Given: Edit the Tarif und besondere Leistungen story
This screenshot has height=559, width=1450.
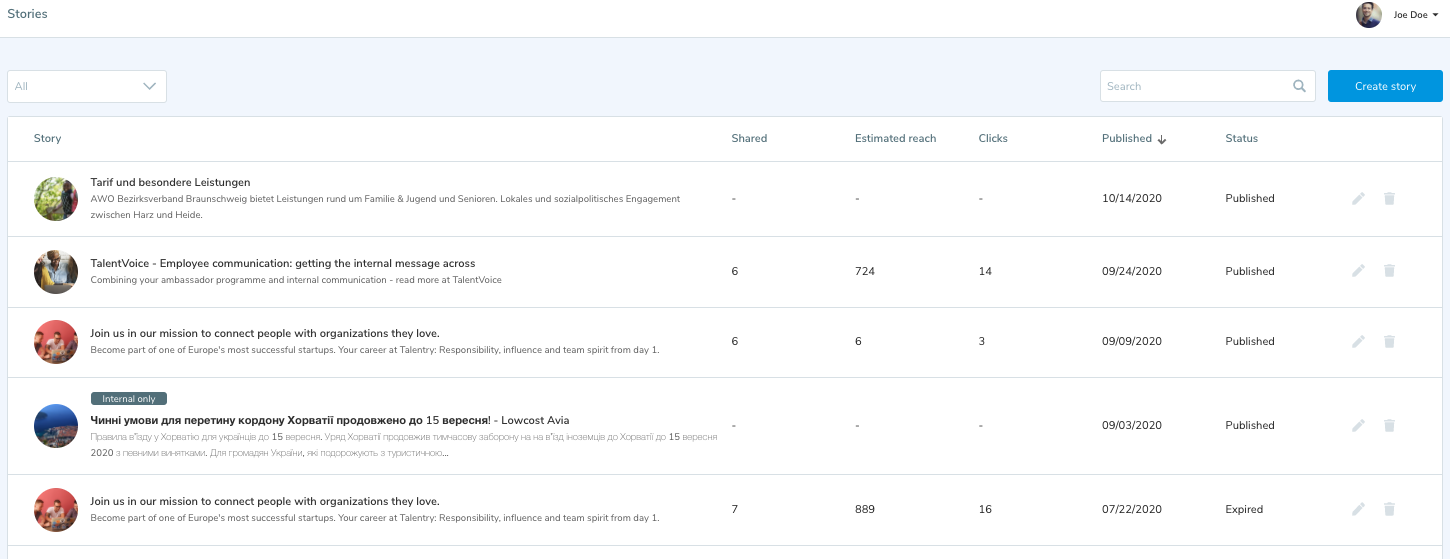Looking at the screenshot, I should pyautogui.click(x=1358, y=199).
